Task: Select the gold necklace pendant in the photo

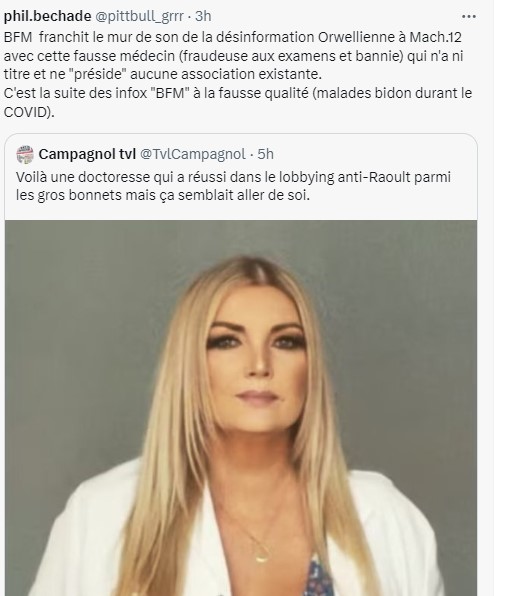Action: [x=262, y=555]
